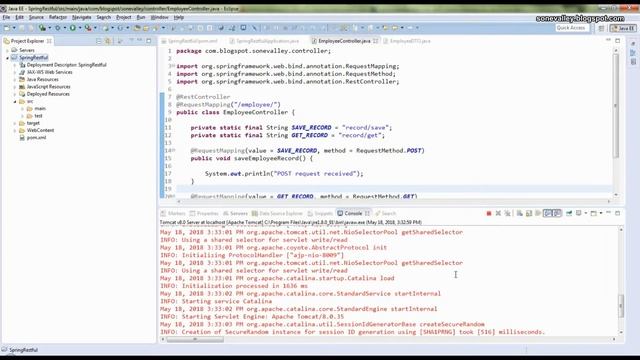Expand the Servers project node
The height and width of the screenshot is (360, 640).
point(7,50)
